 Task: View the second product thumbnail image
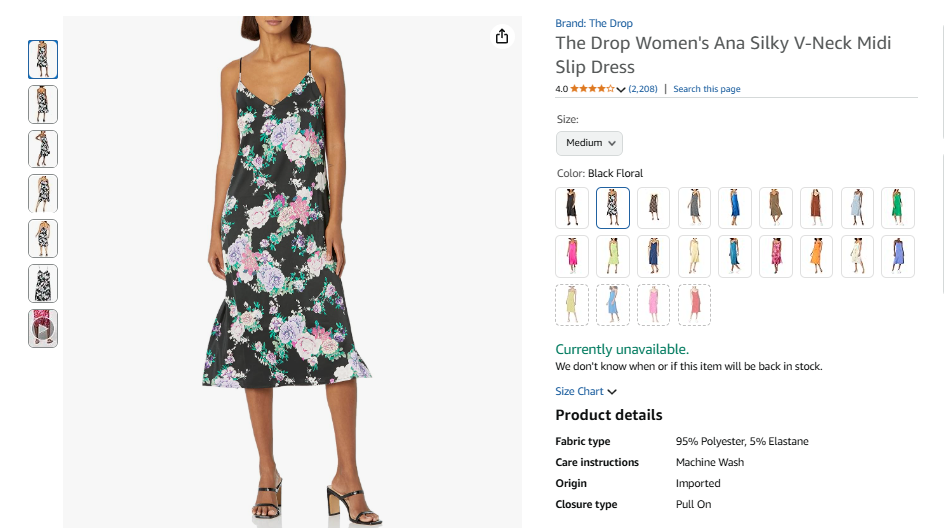[x=43, y=104]
